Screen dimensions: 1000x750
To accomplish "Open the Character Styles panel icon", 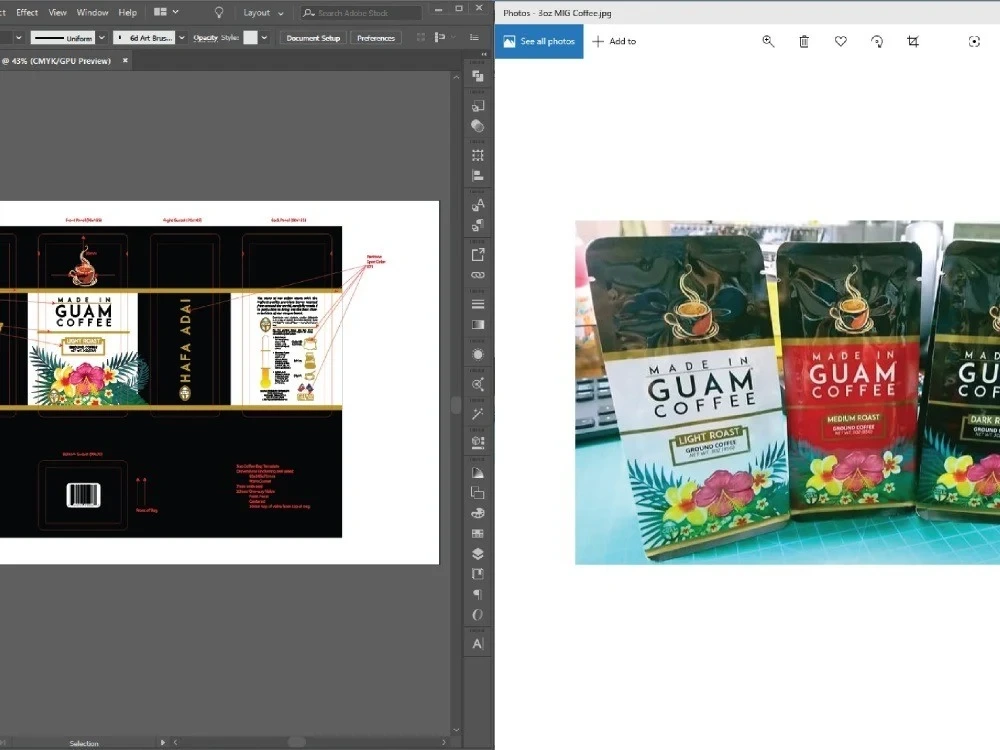I will 478,205.
